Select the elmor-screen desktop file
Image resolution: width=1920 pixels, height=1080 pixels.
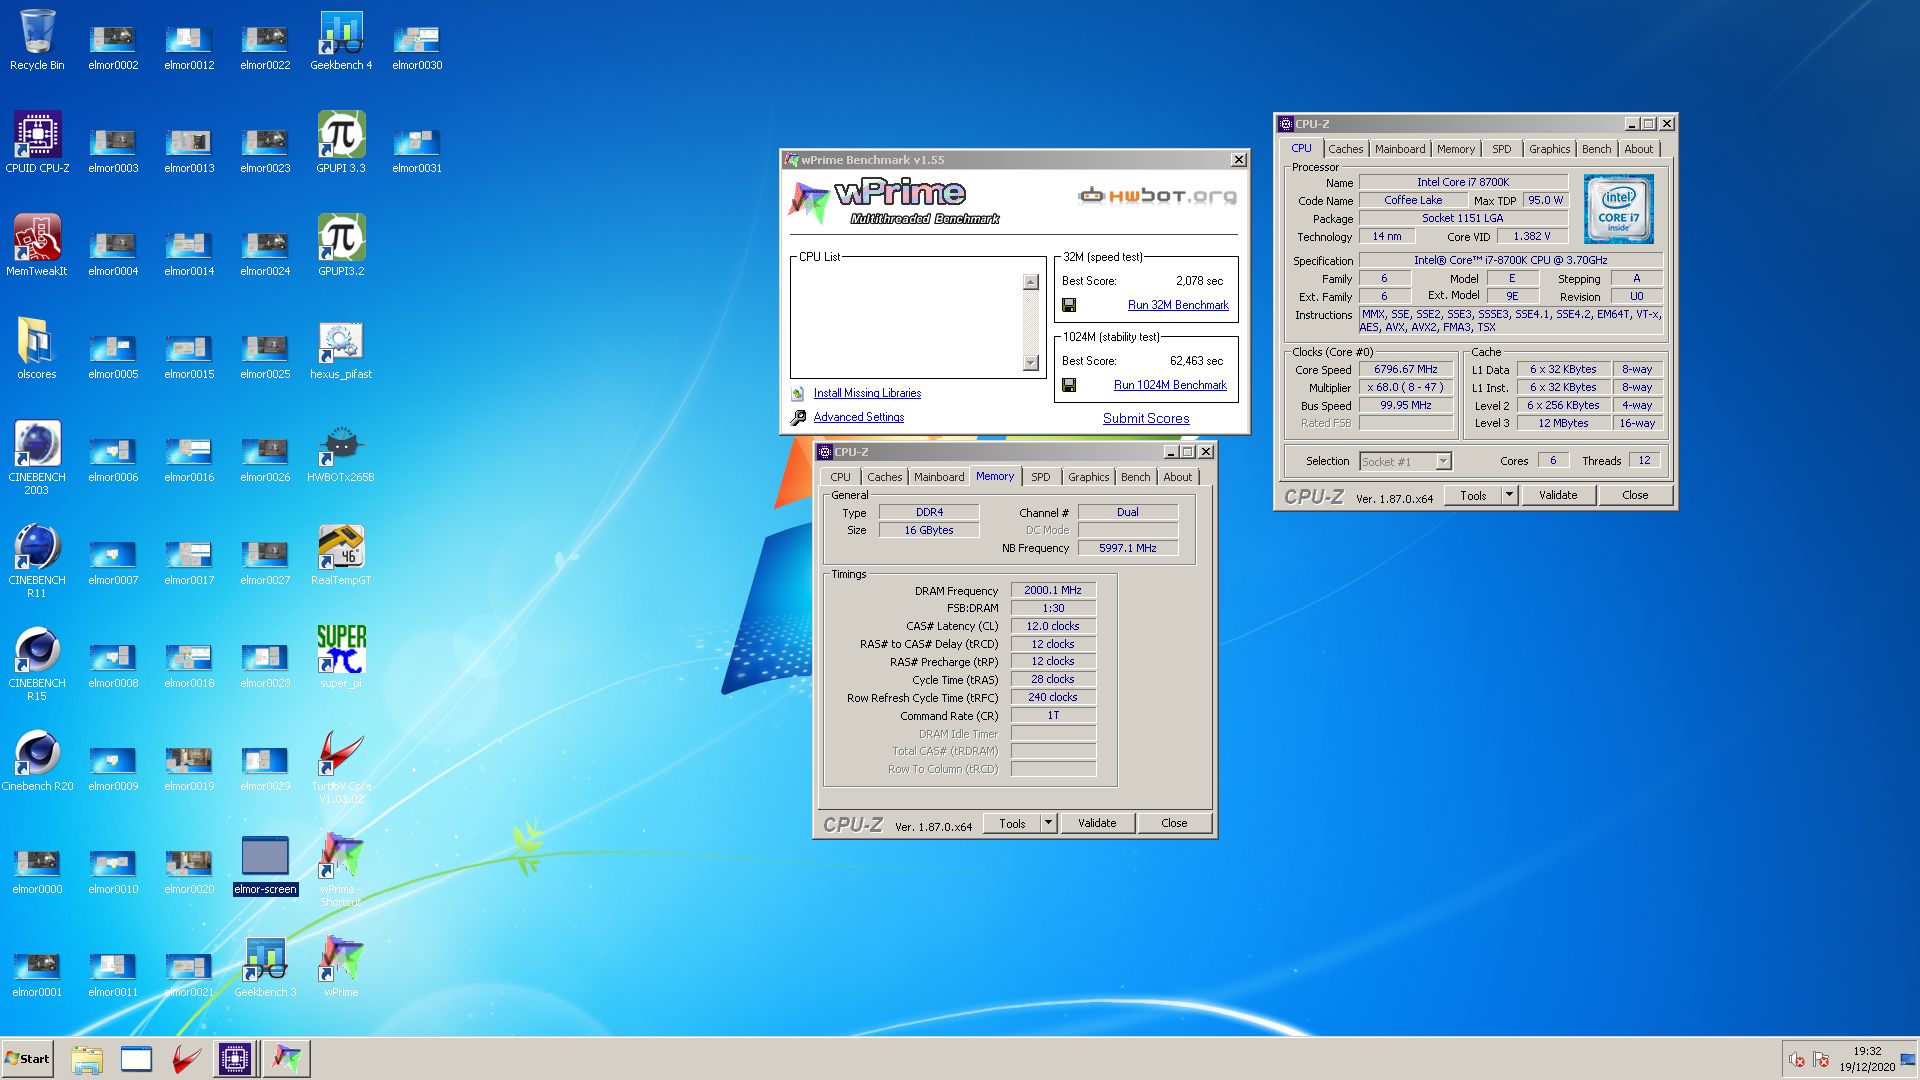tap(265, 864)
